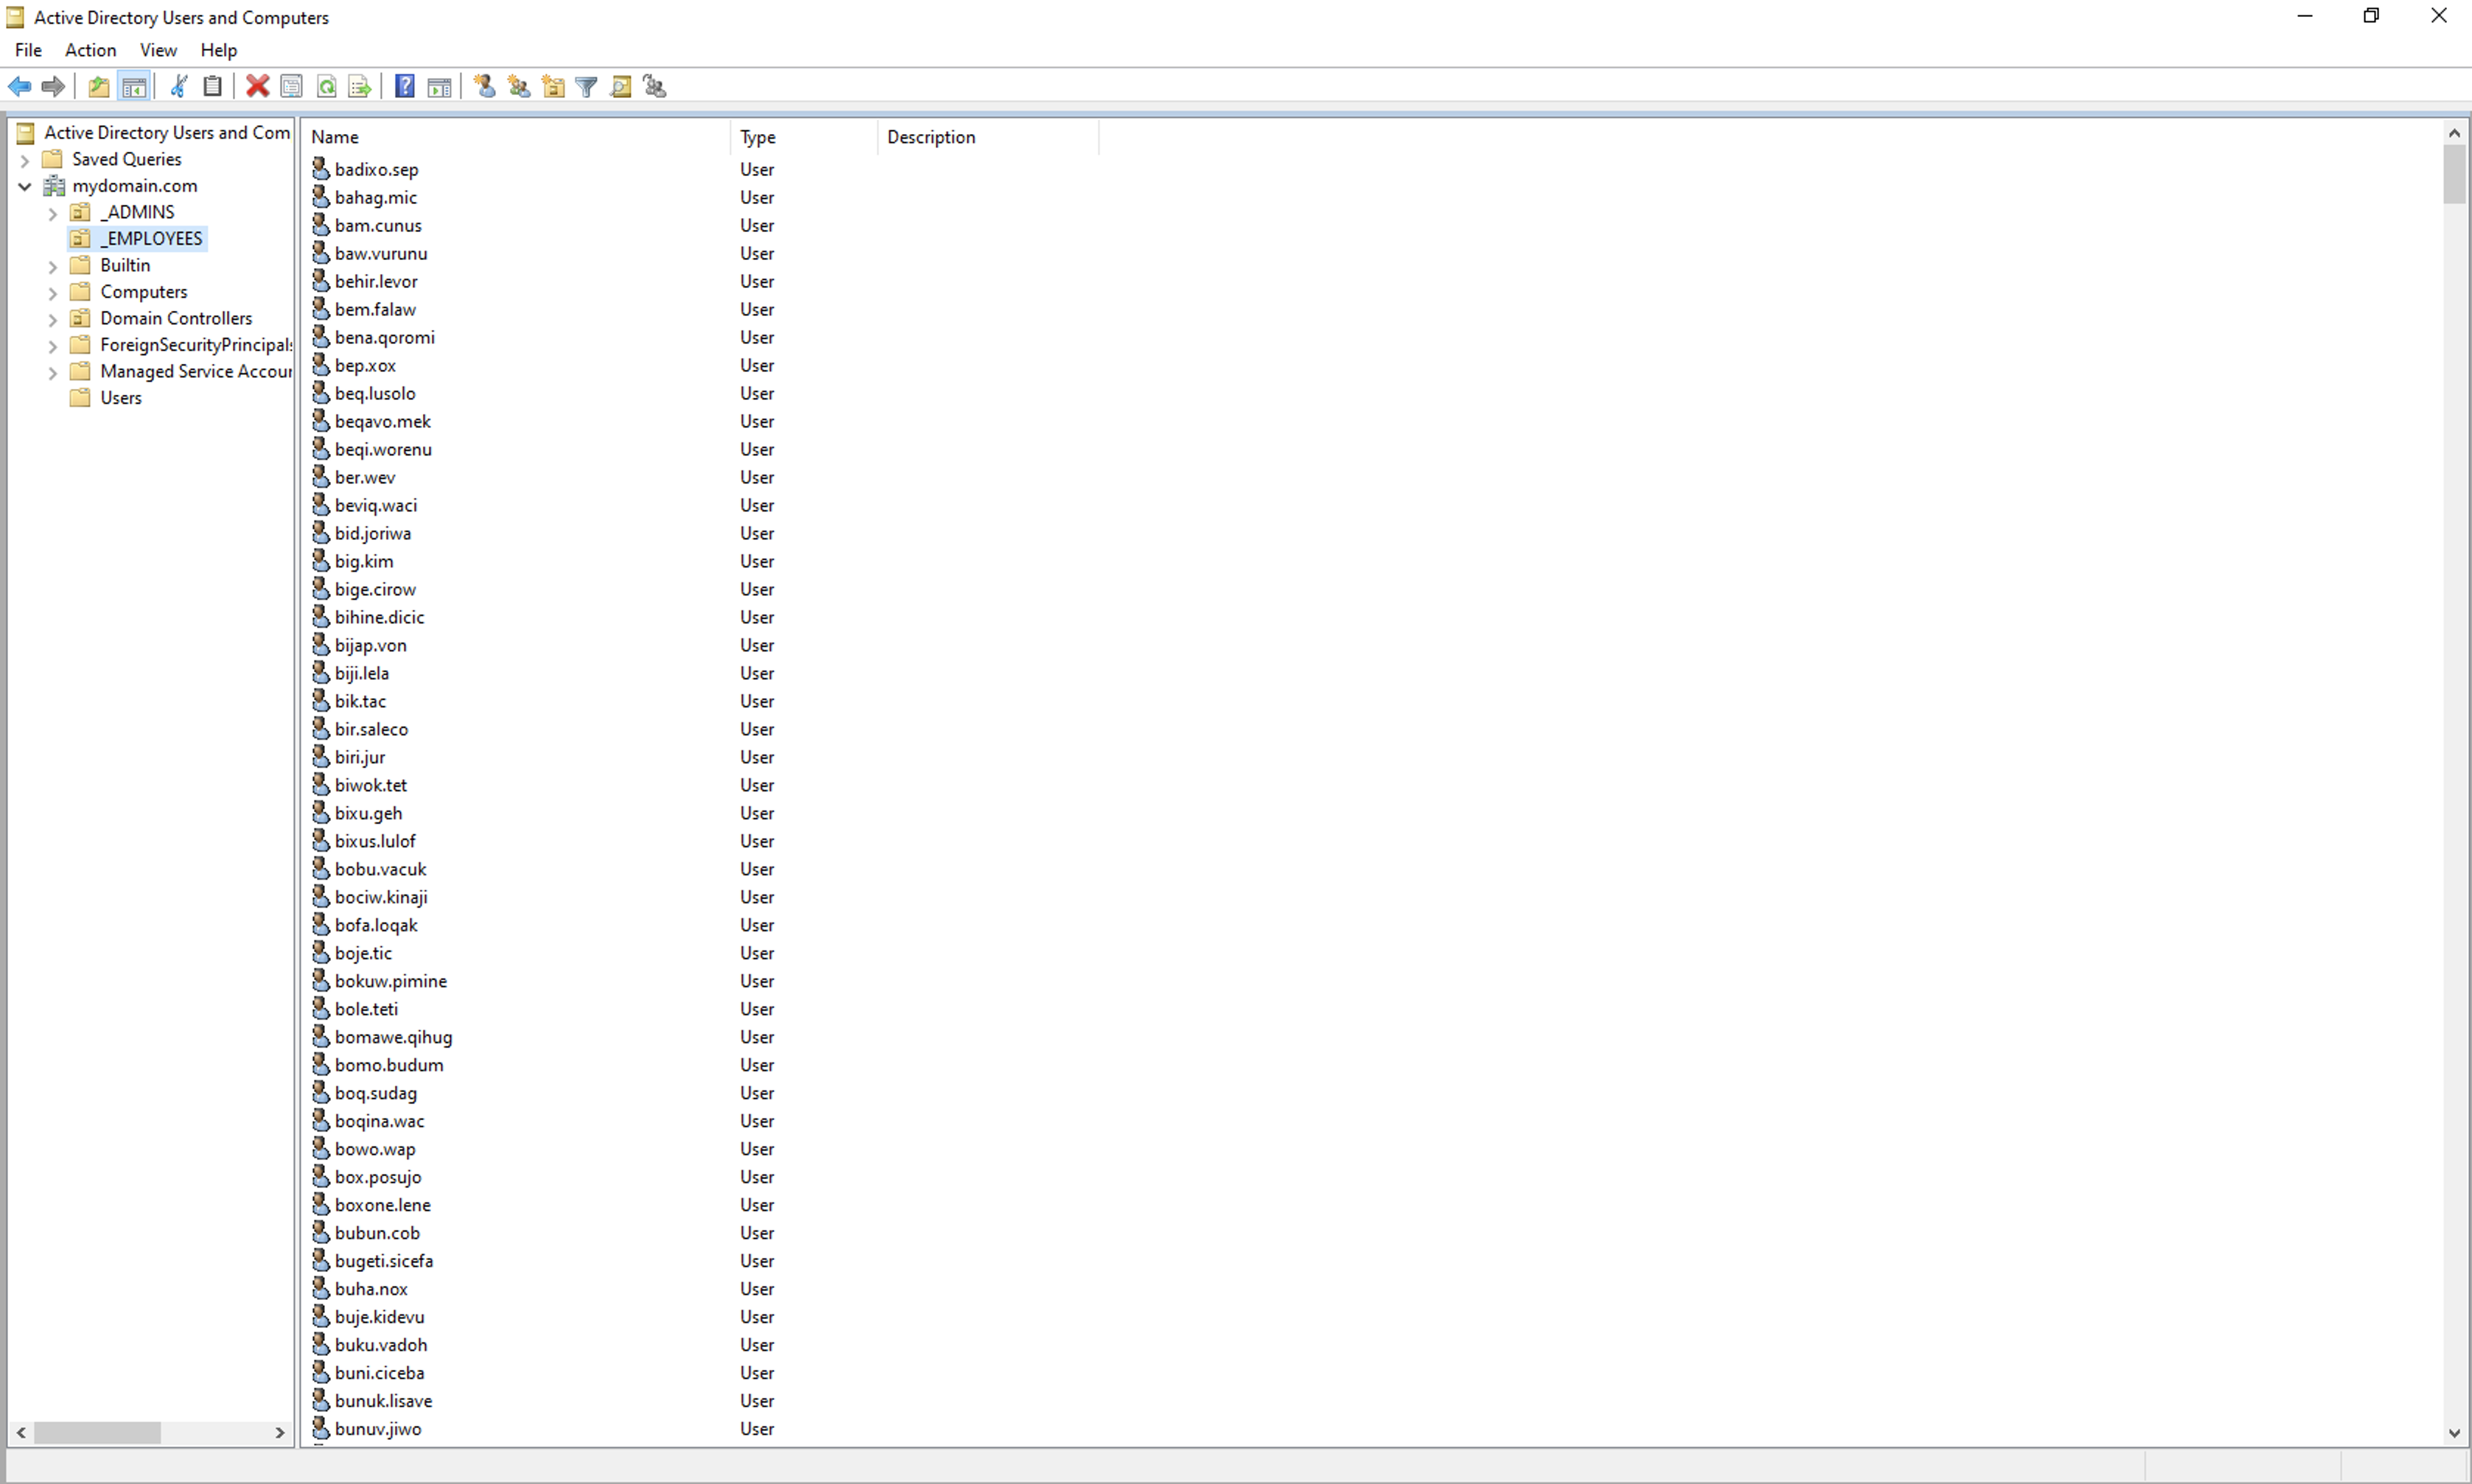Image resolution: width=2472 pixels, height=1484 pixels.
Task: Click the down arrow of the list scrollbar
Action: coord(2454,1433)
